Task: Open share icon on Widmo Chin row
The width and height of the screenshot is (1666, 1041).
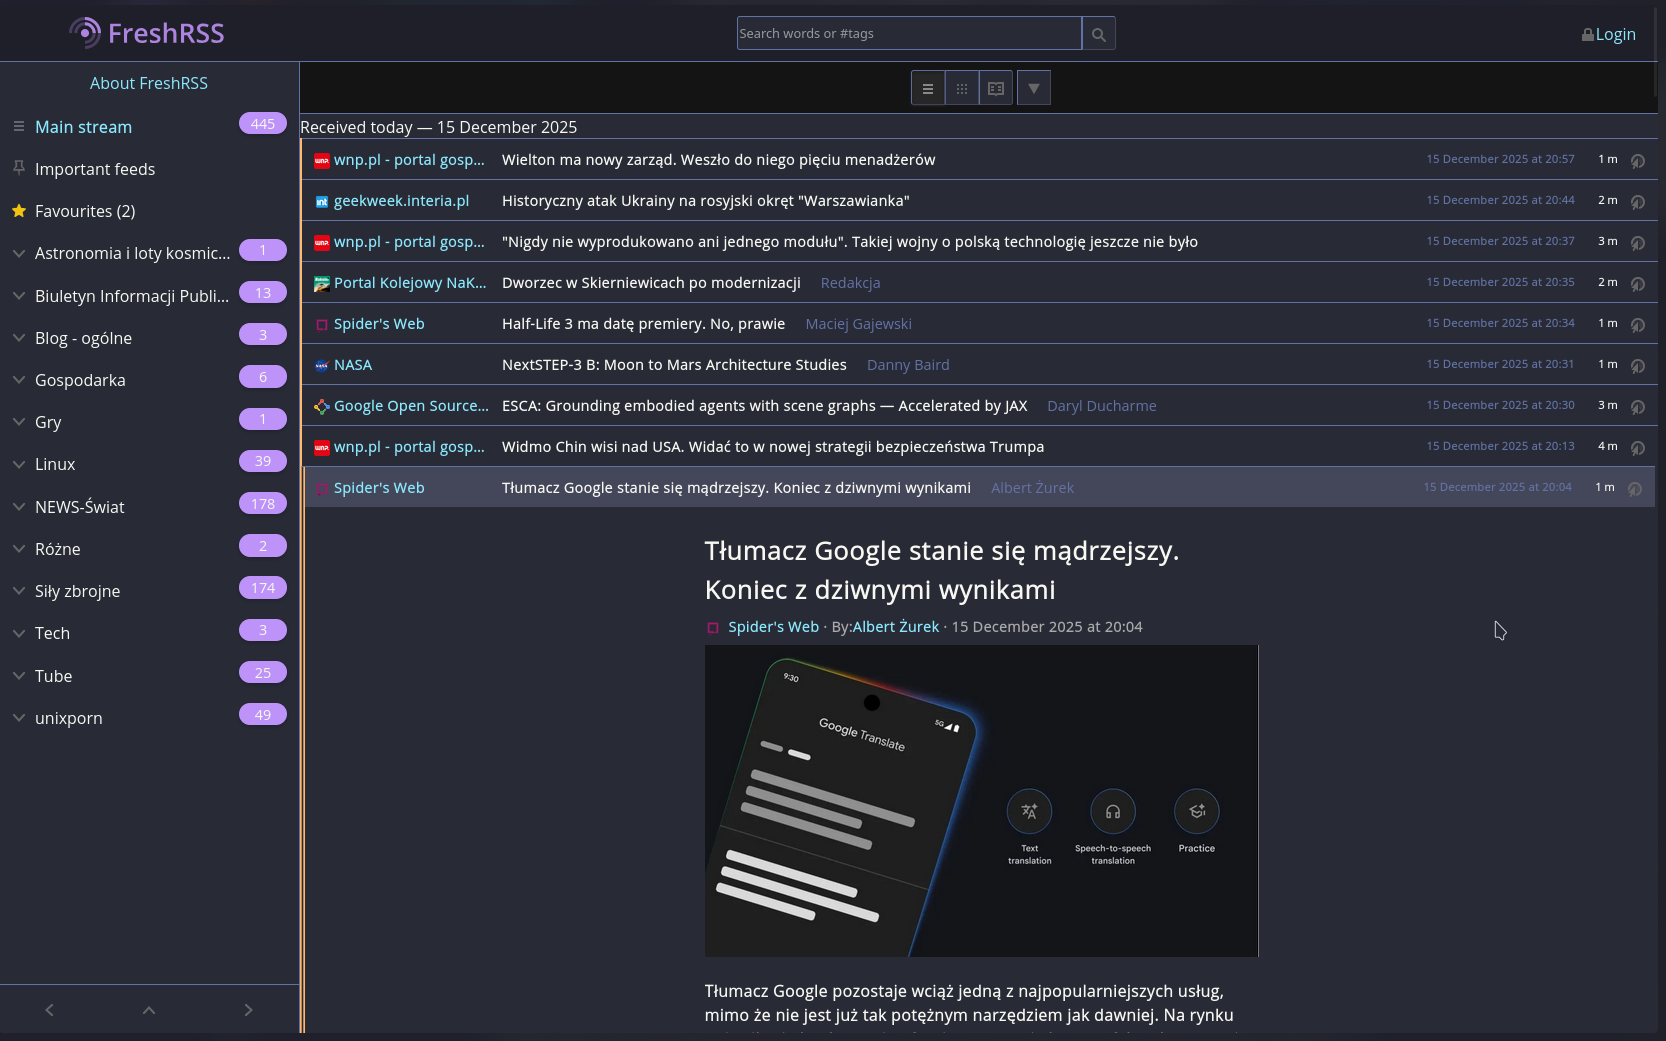Action: tap(1638, 447)
